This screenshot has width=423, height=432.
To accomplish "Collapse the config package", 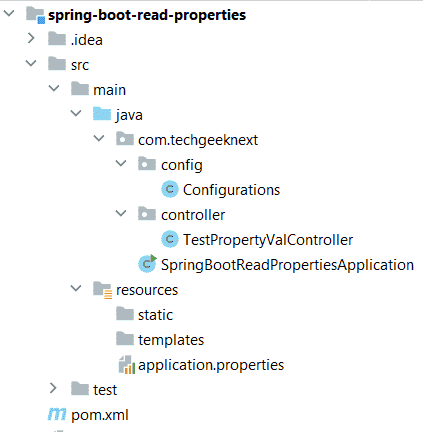I will coord(121,163).
